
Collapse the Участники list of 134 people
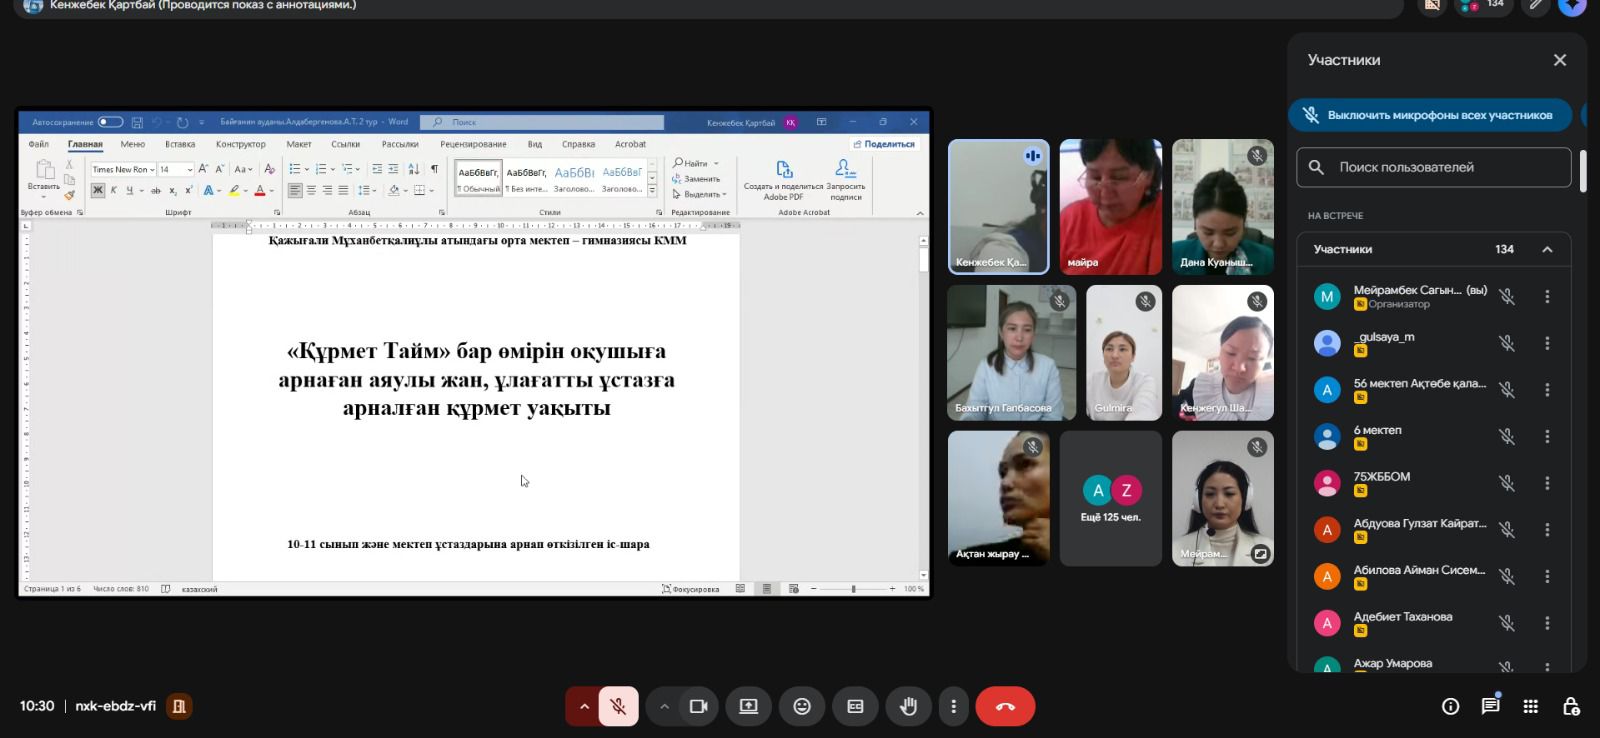click(x=1547, y=250)
